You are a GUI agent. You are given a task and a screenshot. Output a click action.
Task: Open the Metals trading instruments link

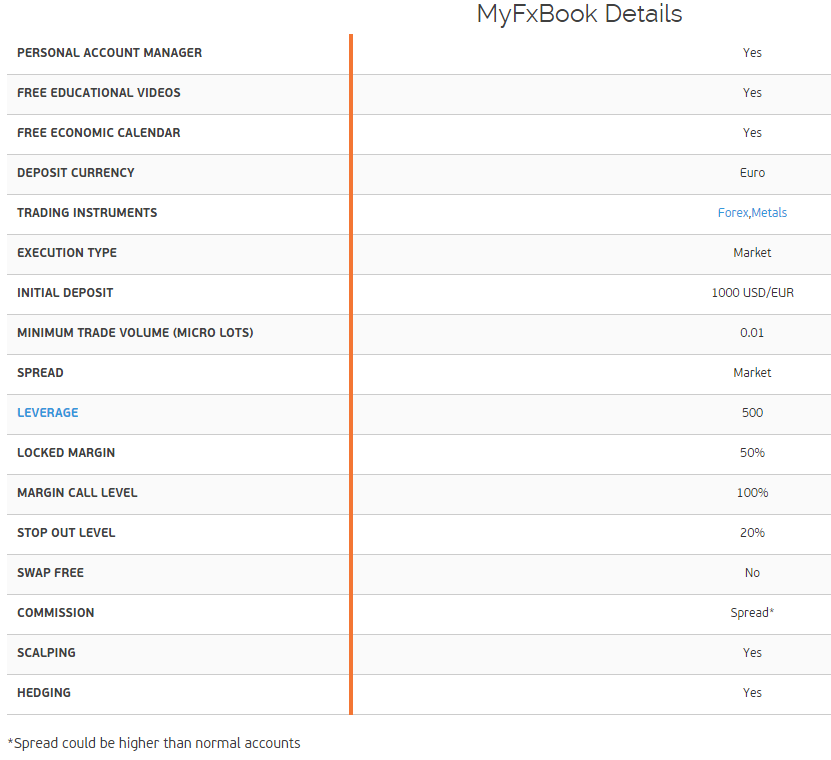tap(770, 213)
